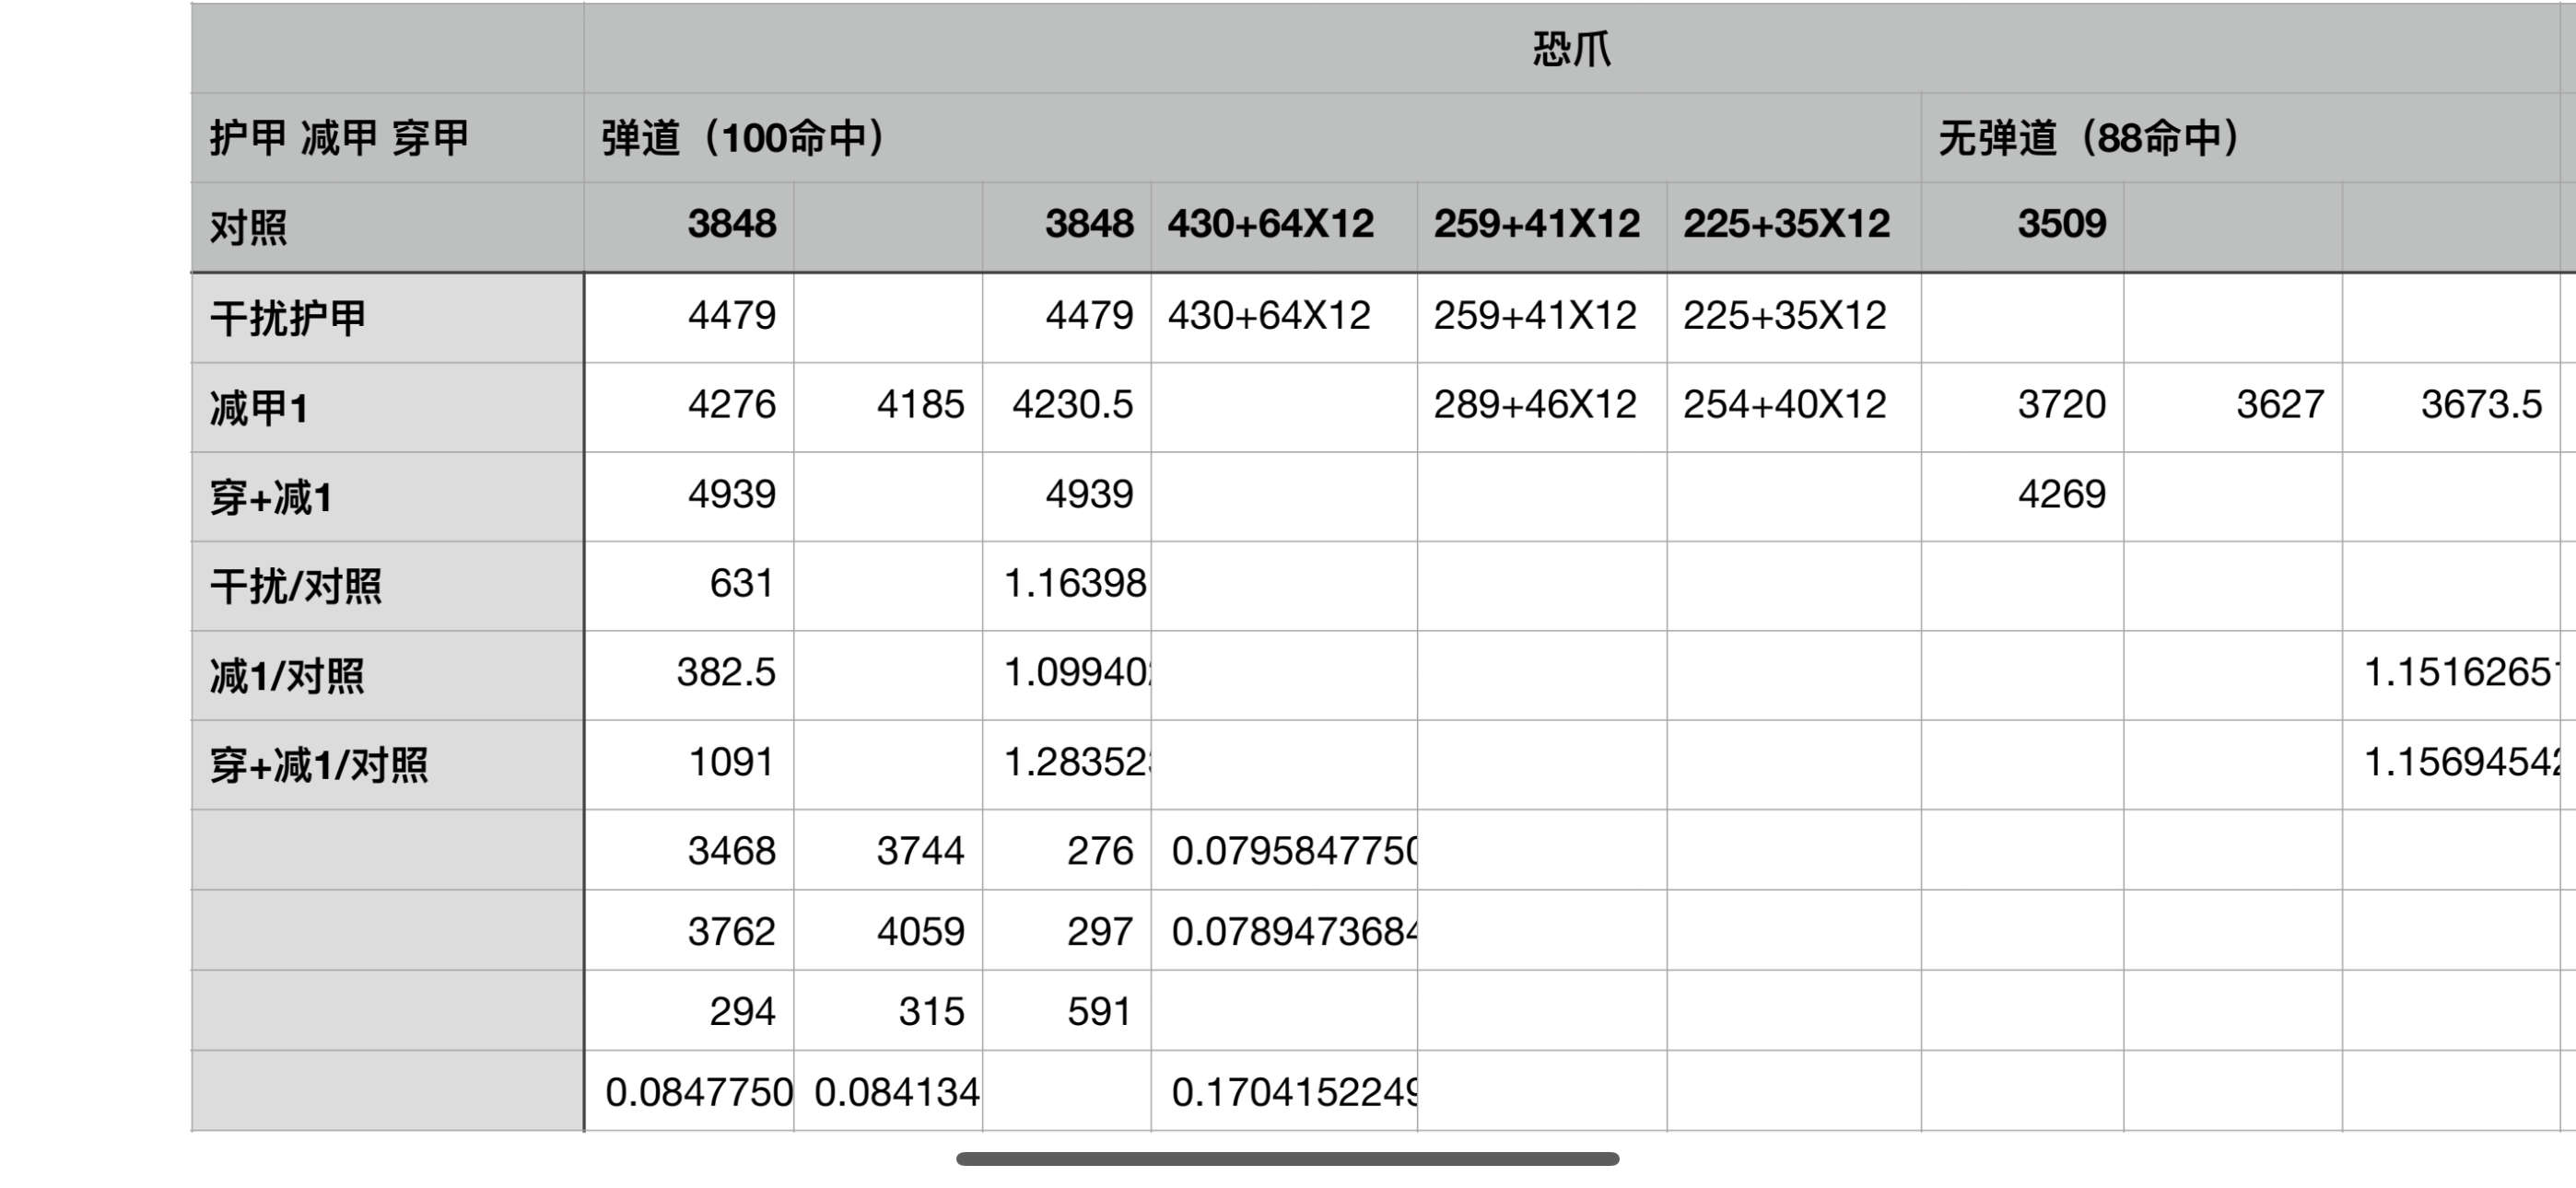The height and width of the screenshot is (1188, 2576).
Task: Select the 干扰护甲 row label
Action: [288, 318]
